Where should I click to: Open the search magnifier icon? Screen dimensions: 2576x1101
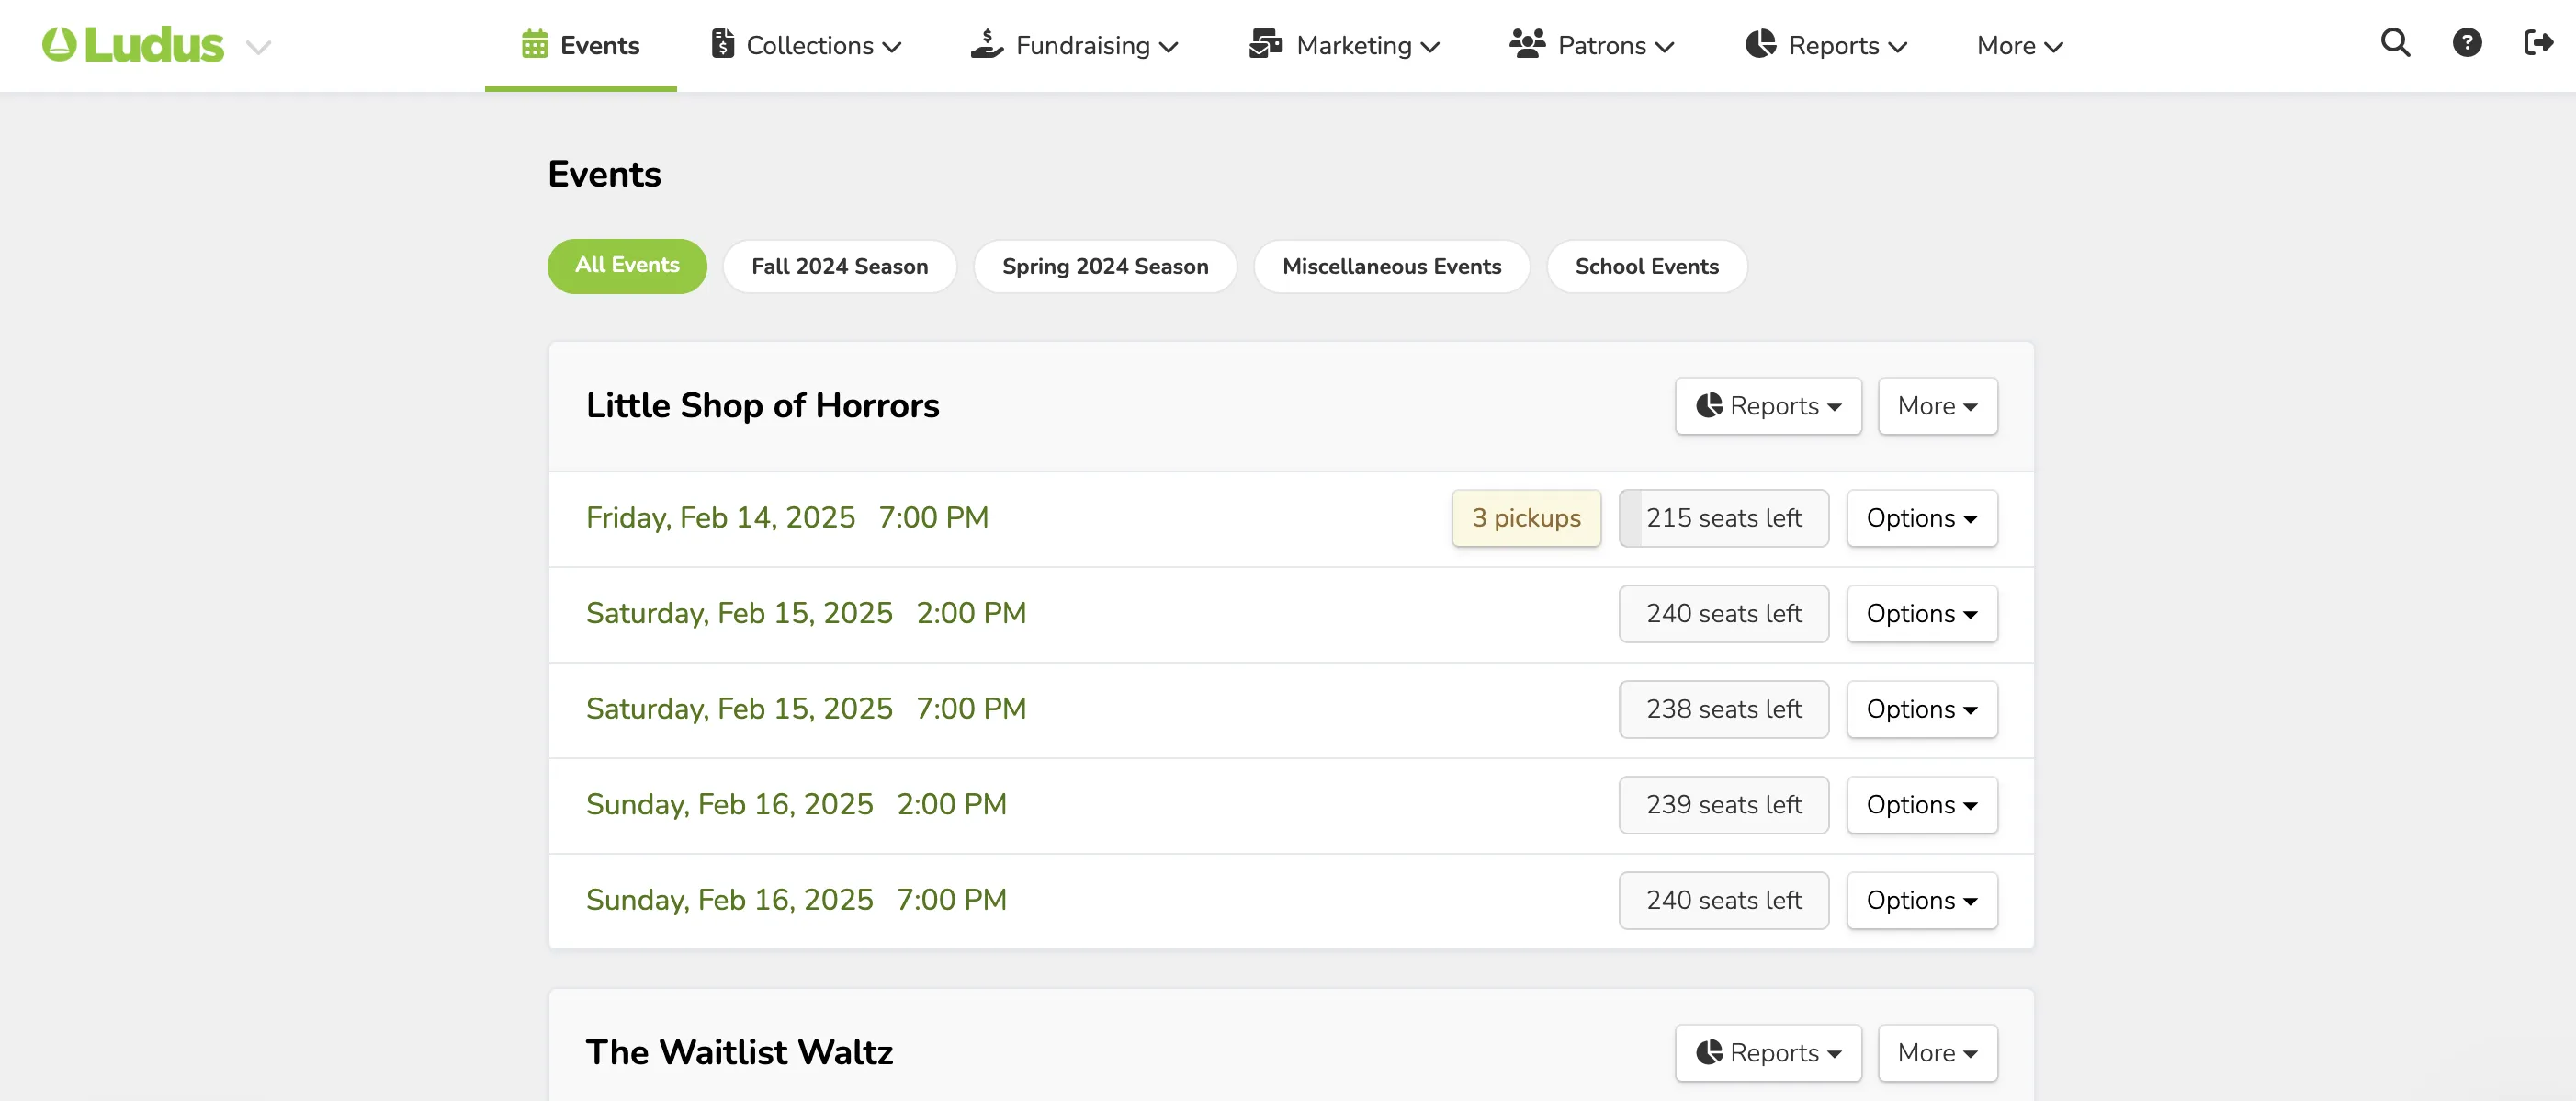(x=2395, y=43)
